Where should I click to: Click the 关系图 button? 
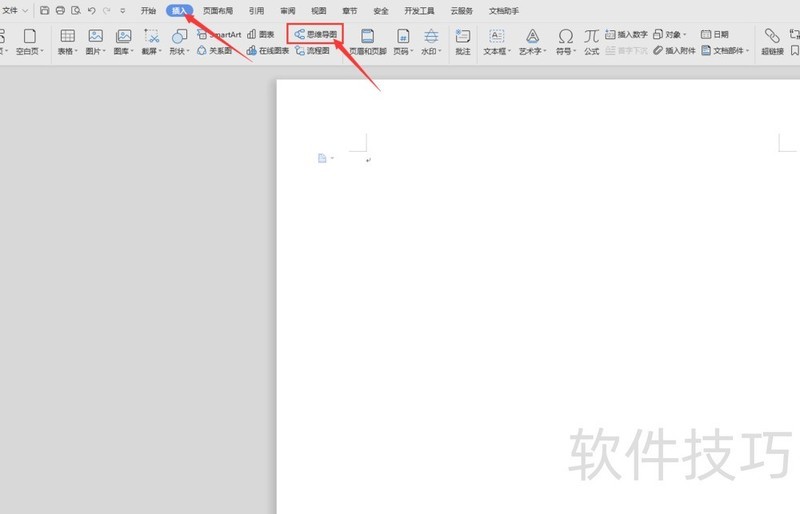pyautogui.click(x=214, y=51)
